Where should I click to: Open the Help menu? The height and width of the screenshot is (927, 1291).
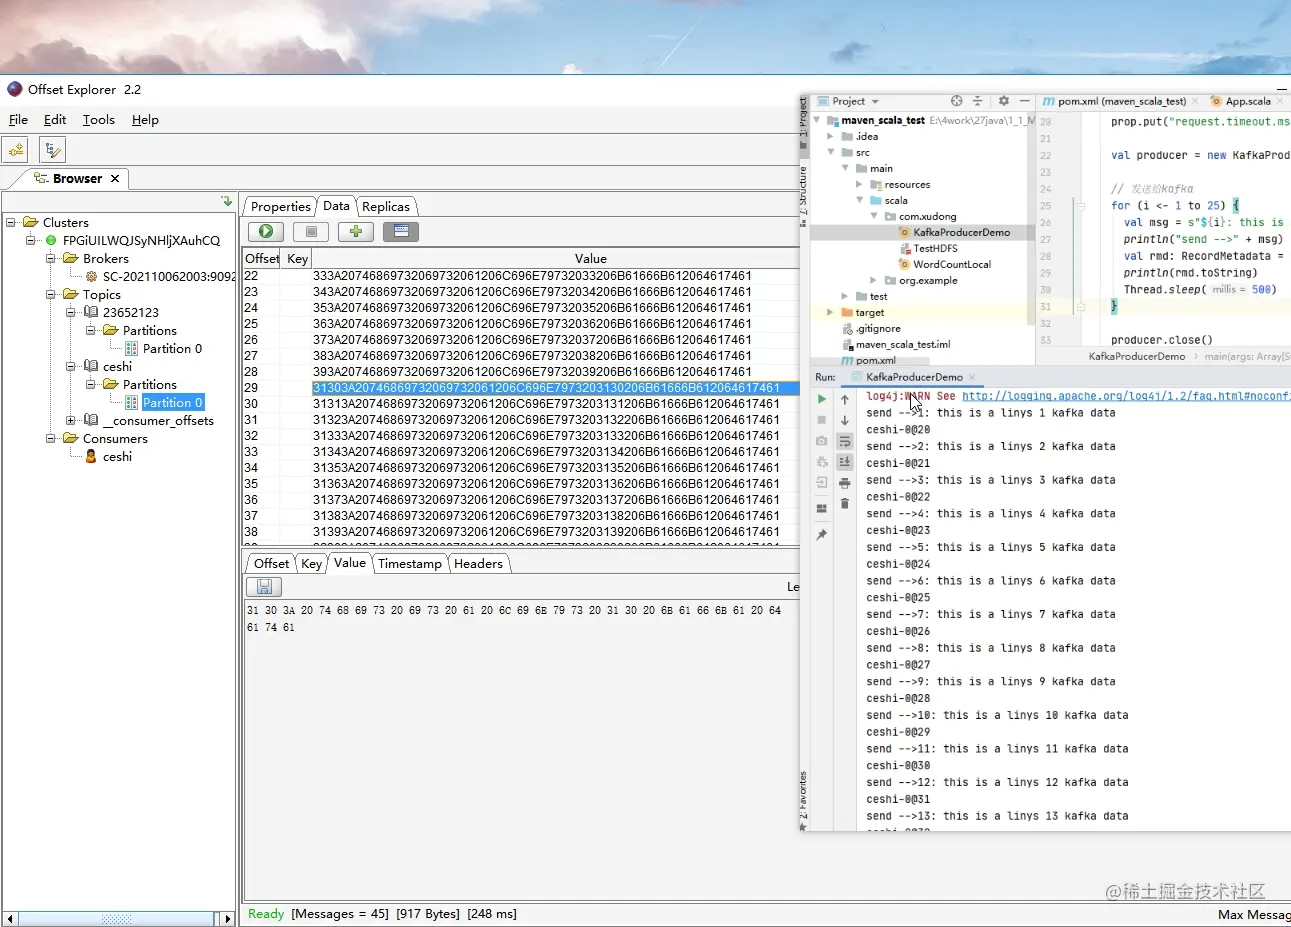145,119
